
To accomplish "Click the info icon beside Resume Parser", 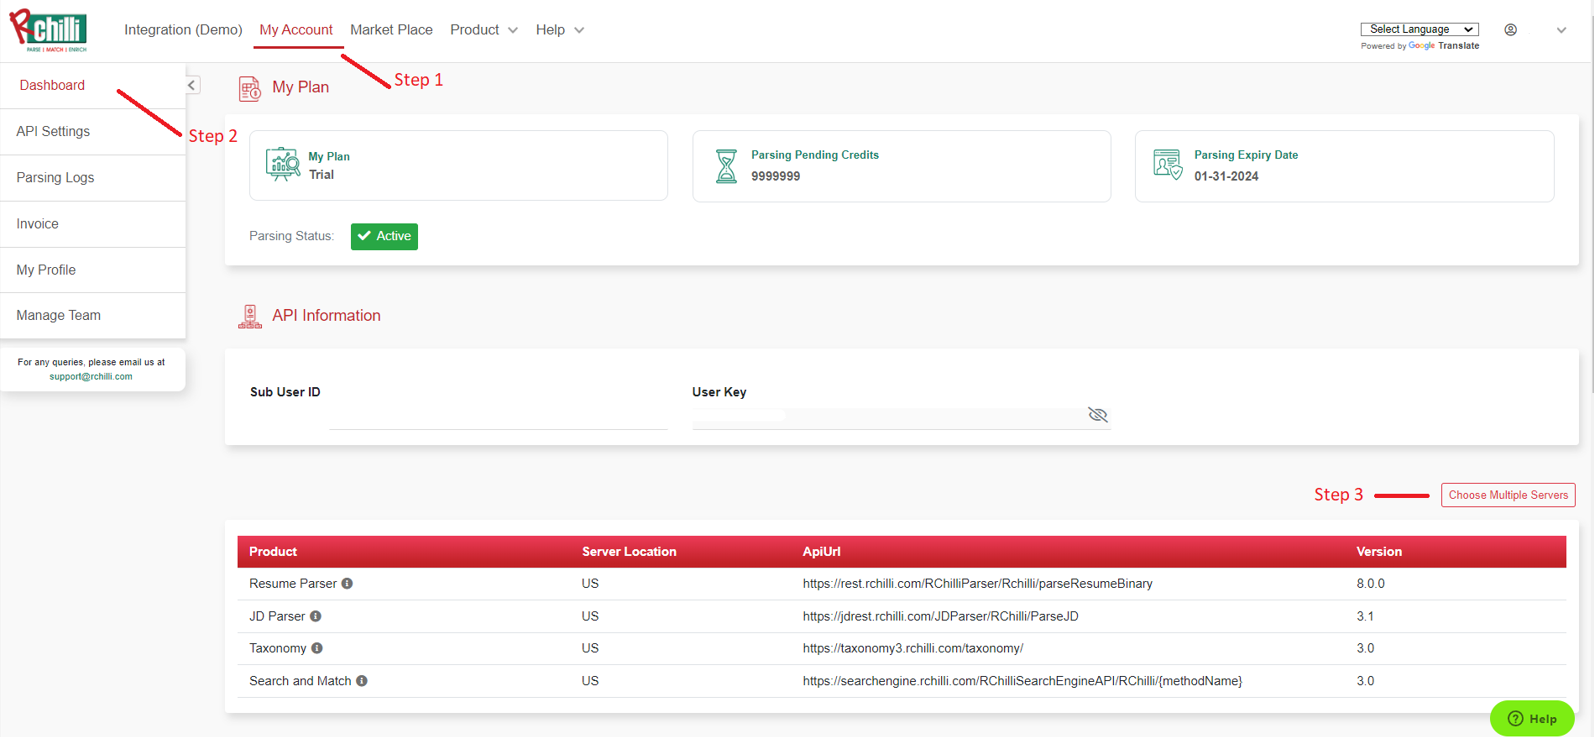I will pyautogui.click(x=347, y=584).
